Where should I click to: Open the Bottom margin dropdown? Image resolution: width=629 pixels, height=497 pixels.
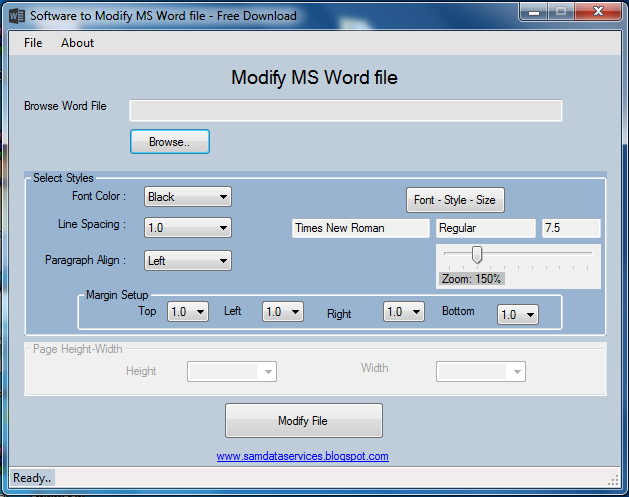pyautogui.click(x=518, y=314)
